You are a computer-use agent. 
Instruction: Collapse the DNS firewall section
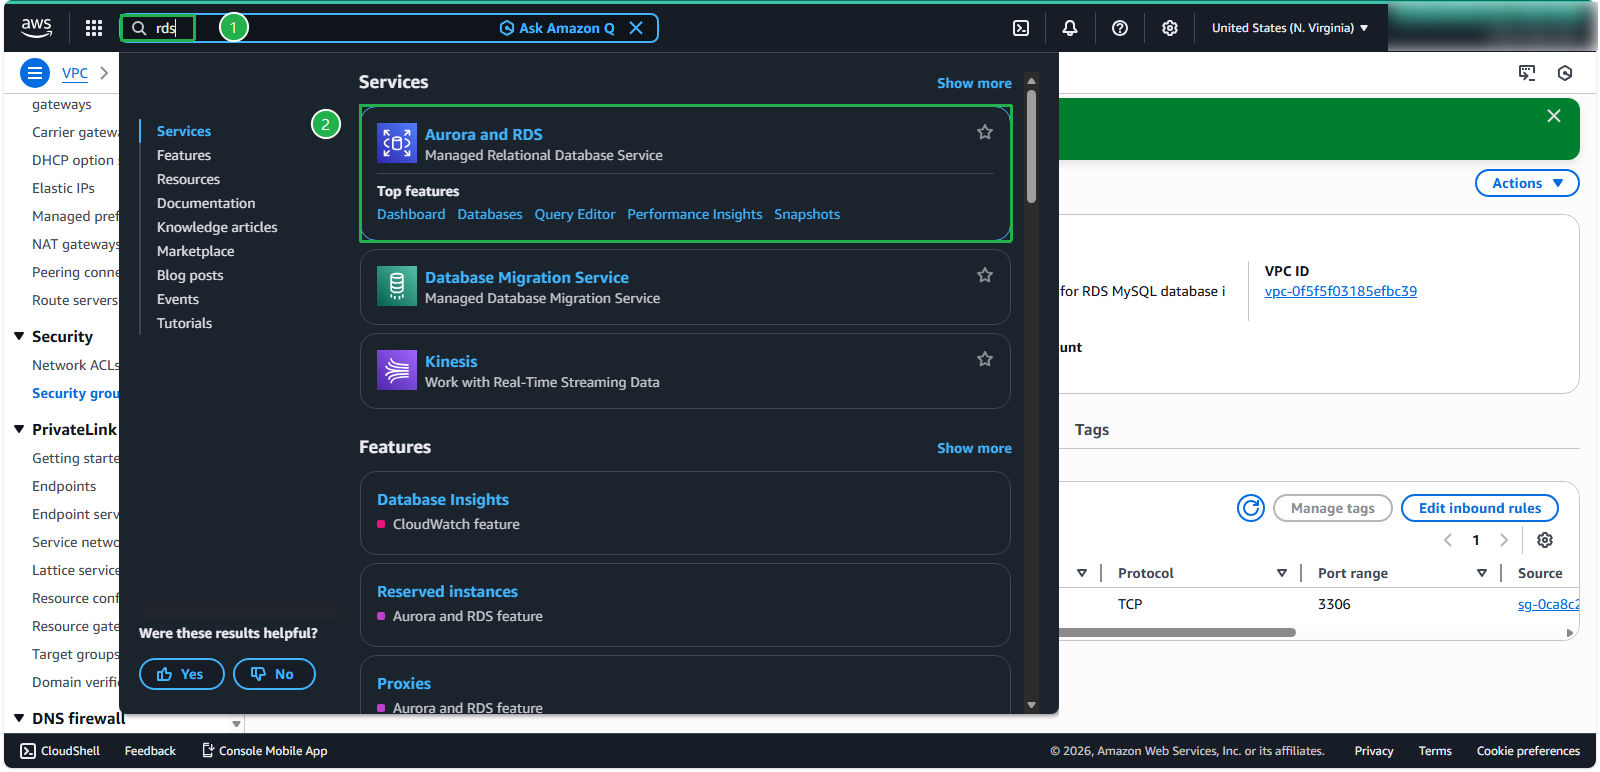tap(19, 718)
